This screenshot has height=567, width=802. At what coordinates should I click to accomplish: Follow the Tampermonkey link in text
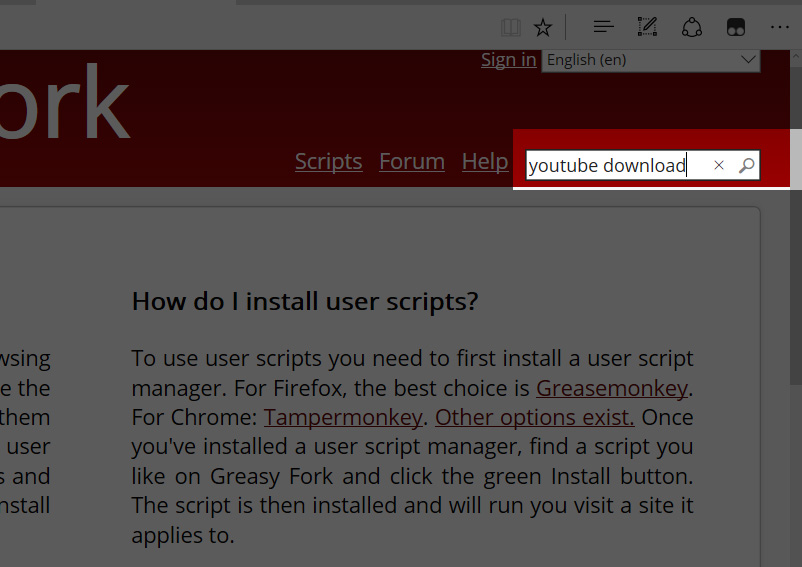[x=343, y=417]
